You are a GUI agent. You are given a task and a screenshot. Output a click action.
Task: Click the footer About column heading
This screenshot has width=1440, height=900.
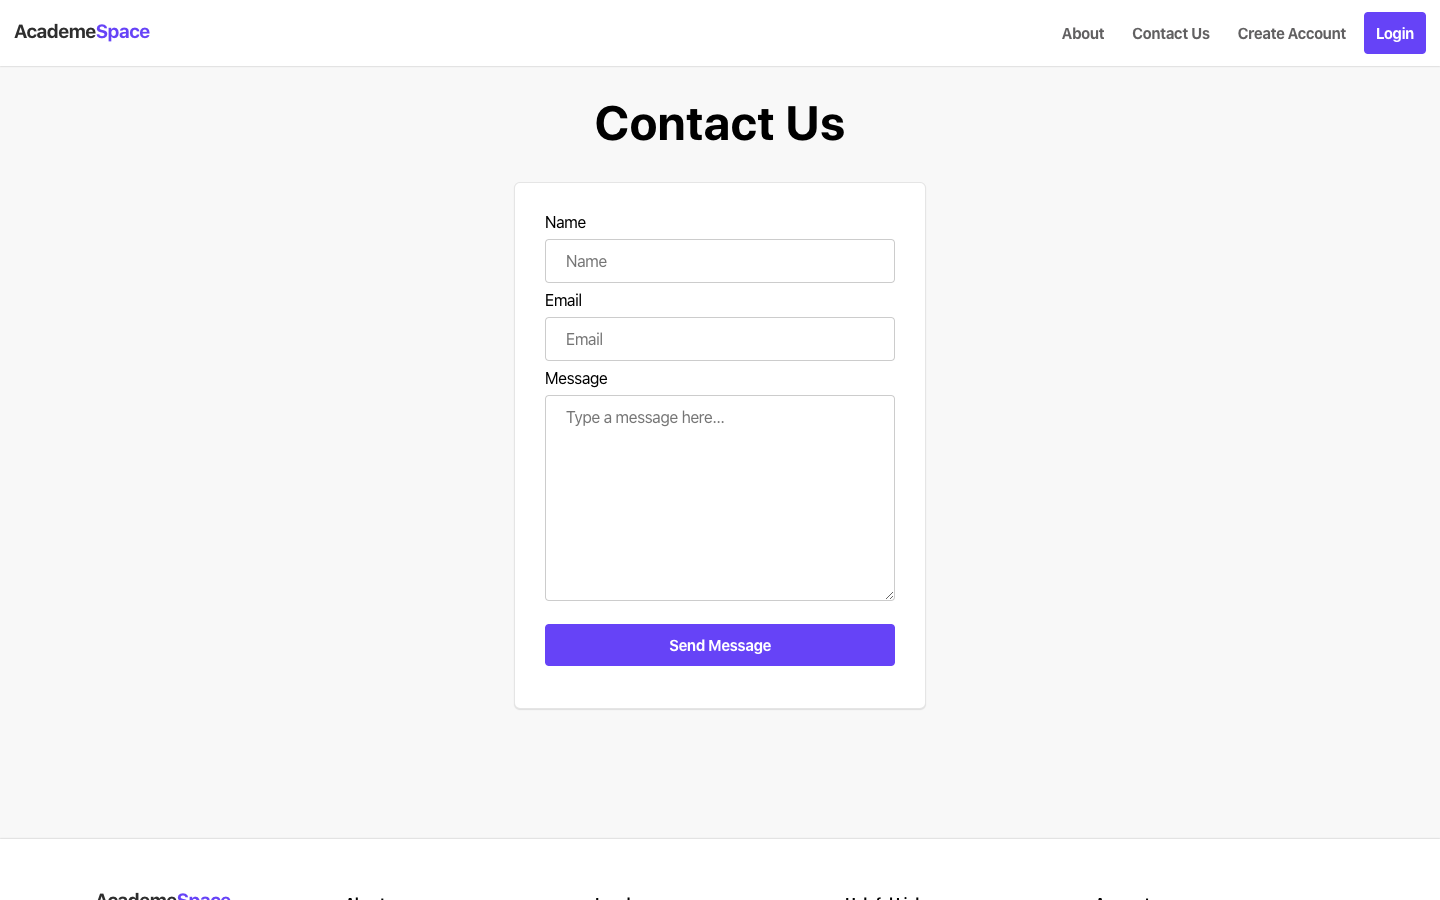tap(366, 896)
